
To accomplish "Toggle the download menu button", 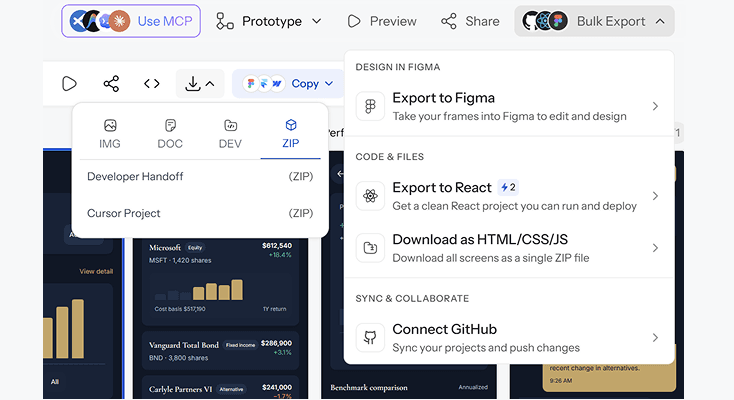I will coord(200,84).
